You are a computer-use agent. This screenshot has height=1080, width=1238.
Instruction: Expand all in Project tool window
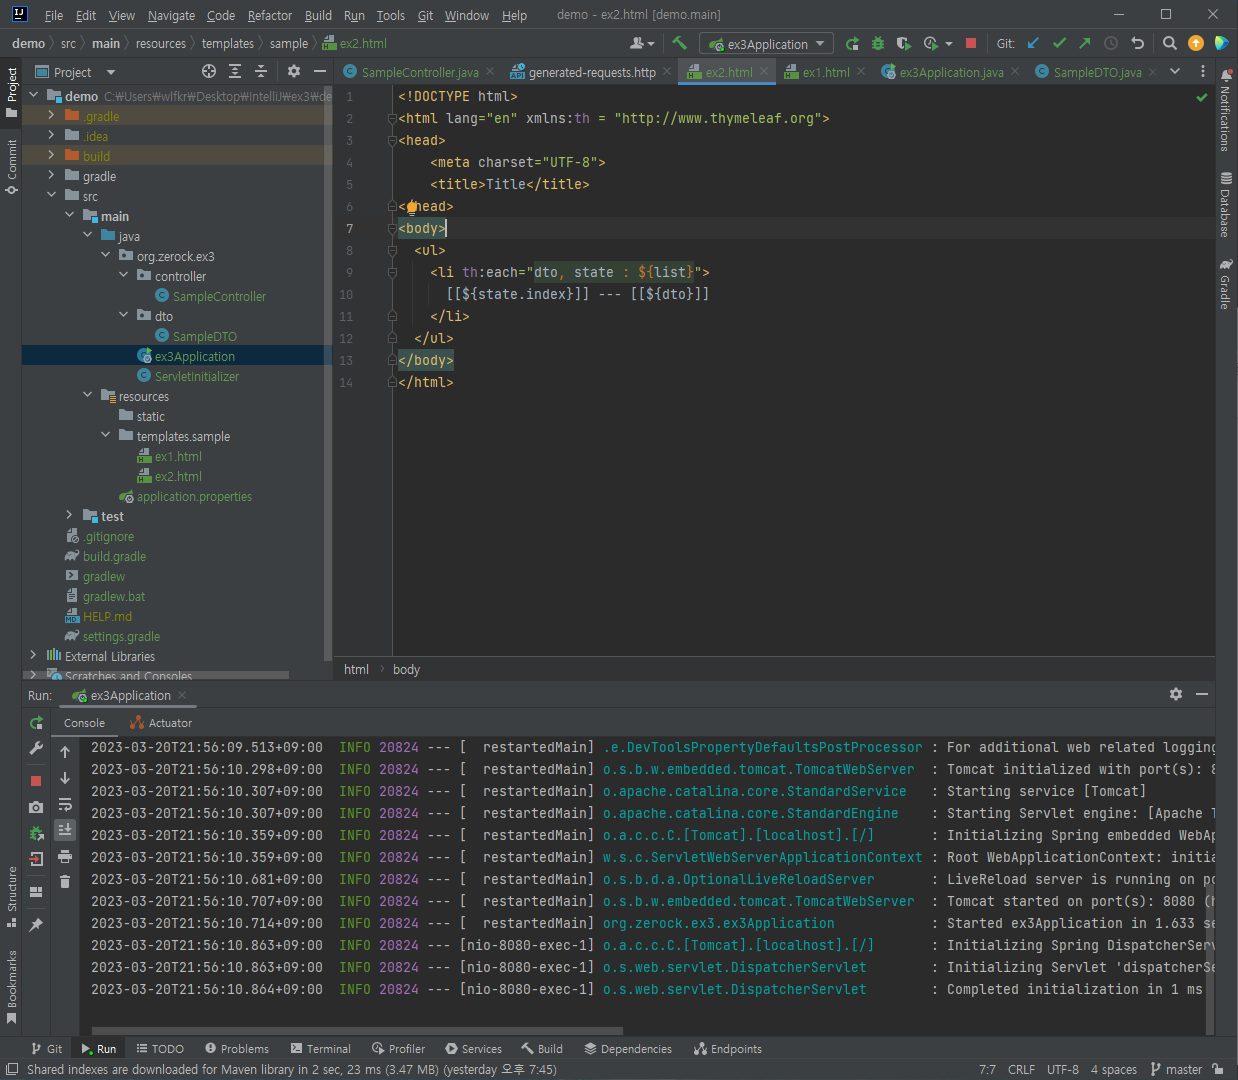[235, 71]
